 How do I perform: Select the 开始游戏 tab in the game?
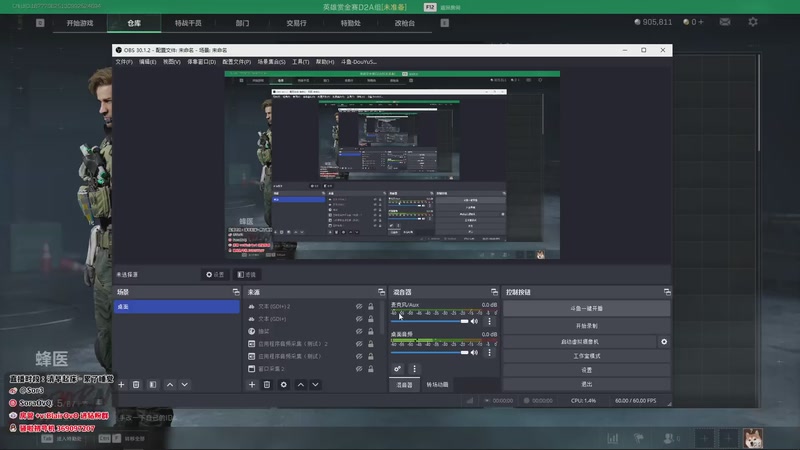(x=80, y=23)
